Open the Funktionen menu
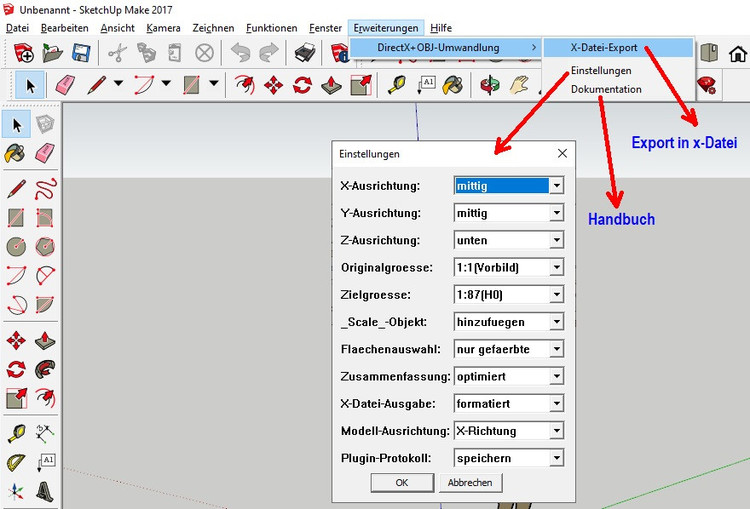The image size is (750, 509). click(272, 28)
